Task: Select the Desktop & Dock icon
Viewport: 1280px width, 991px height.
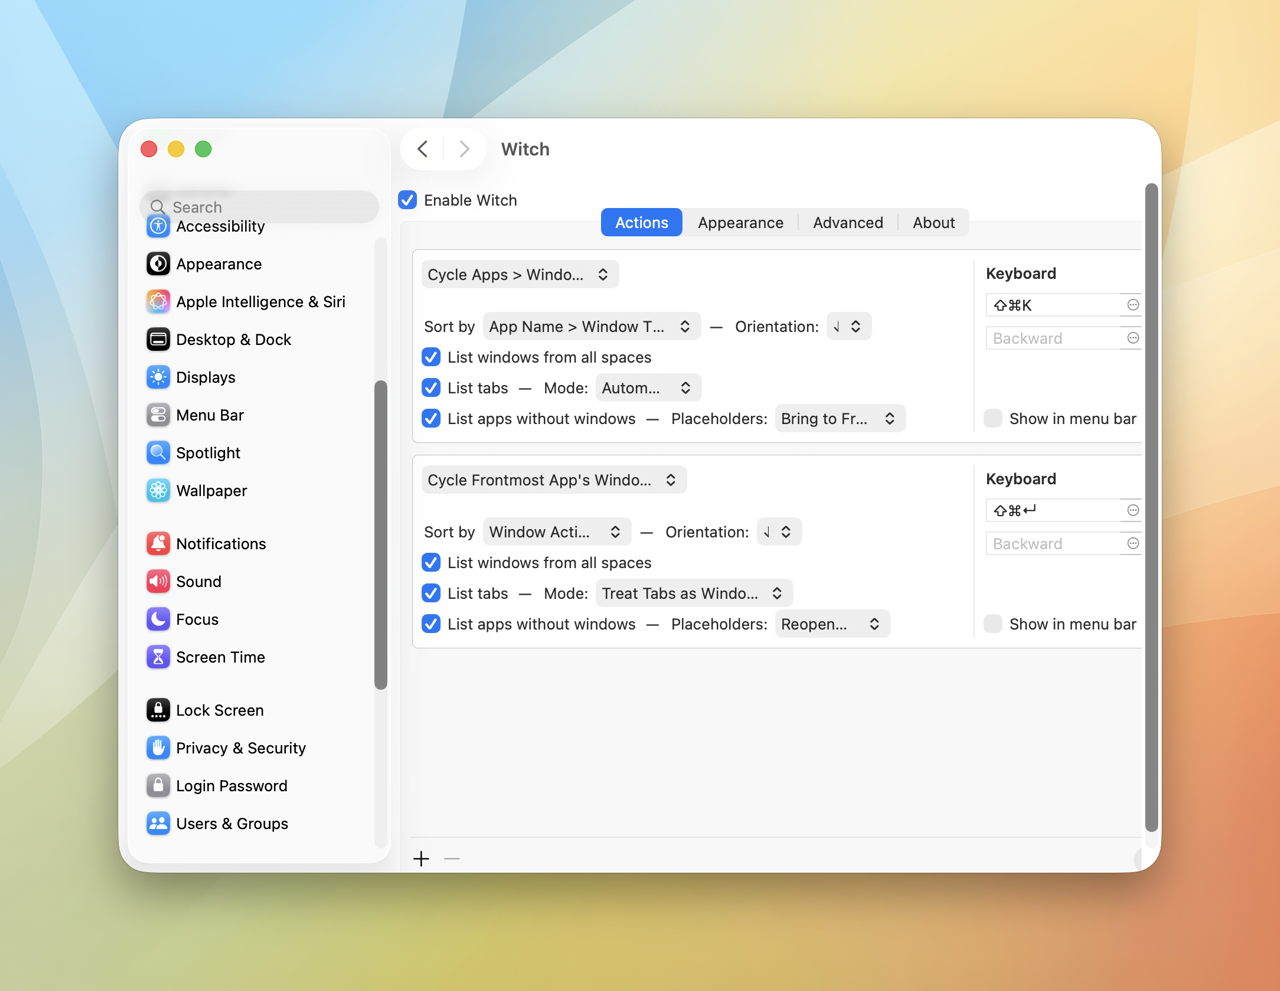Action: (158, 340)
